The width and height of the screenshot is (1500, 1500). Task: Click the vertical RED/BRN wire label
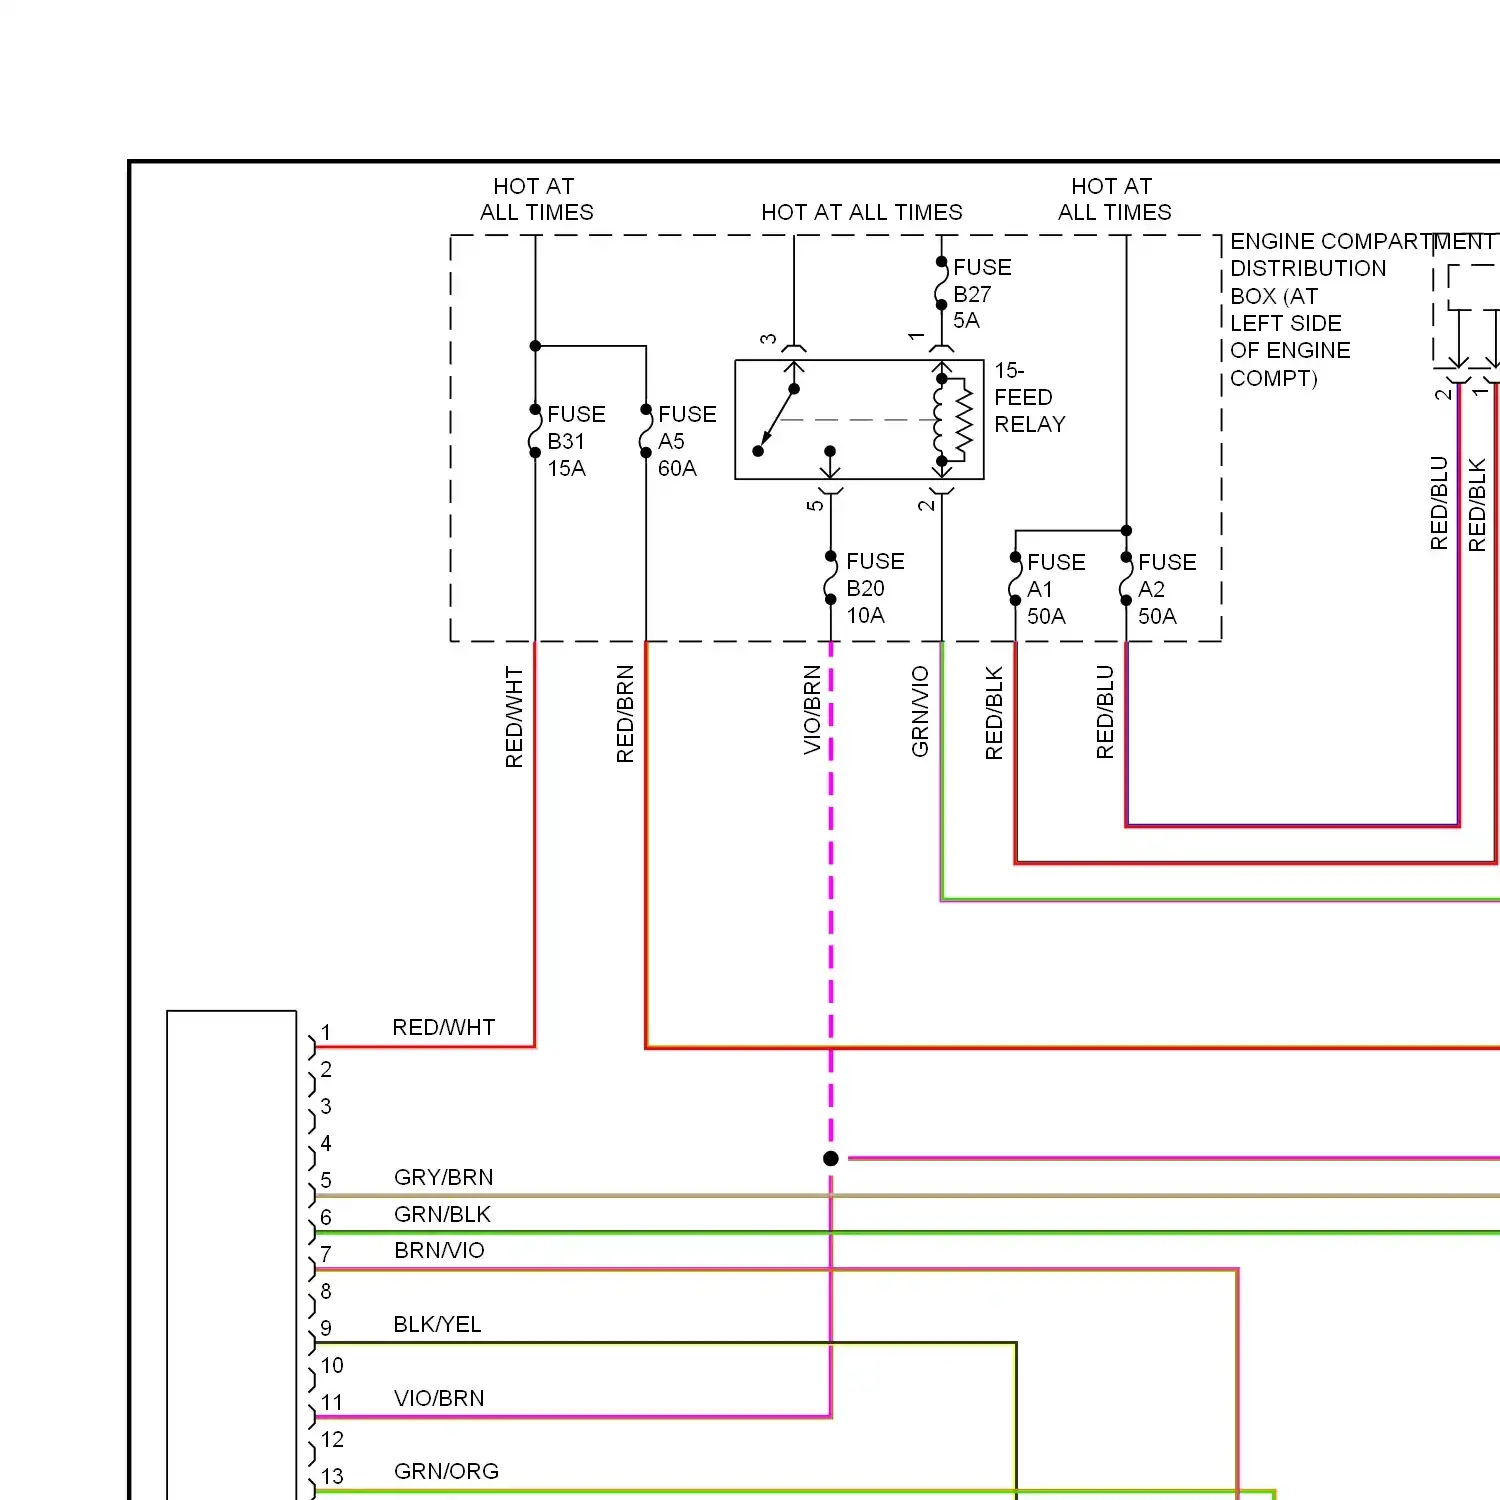[x=625, y=714]
